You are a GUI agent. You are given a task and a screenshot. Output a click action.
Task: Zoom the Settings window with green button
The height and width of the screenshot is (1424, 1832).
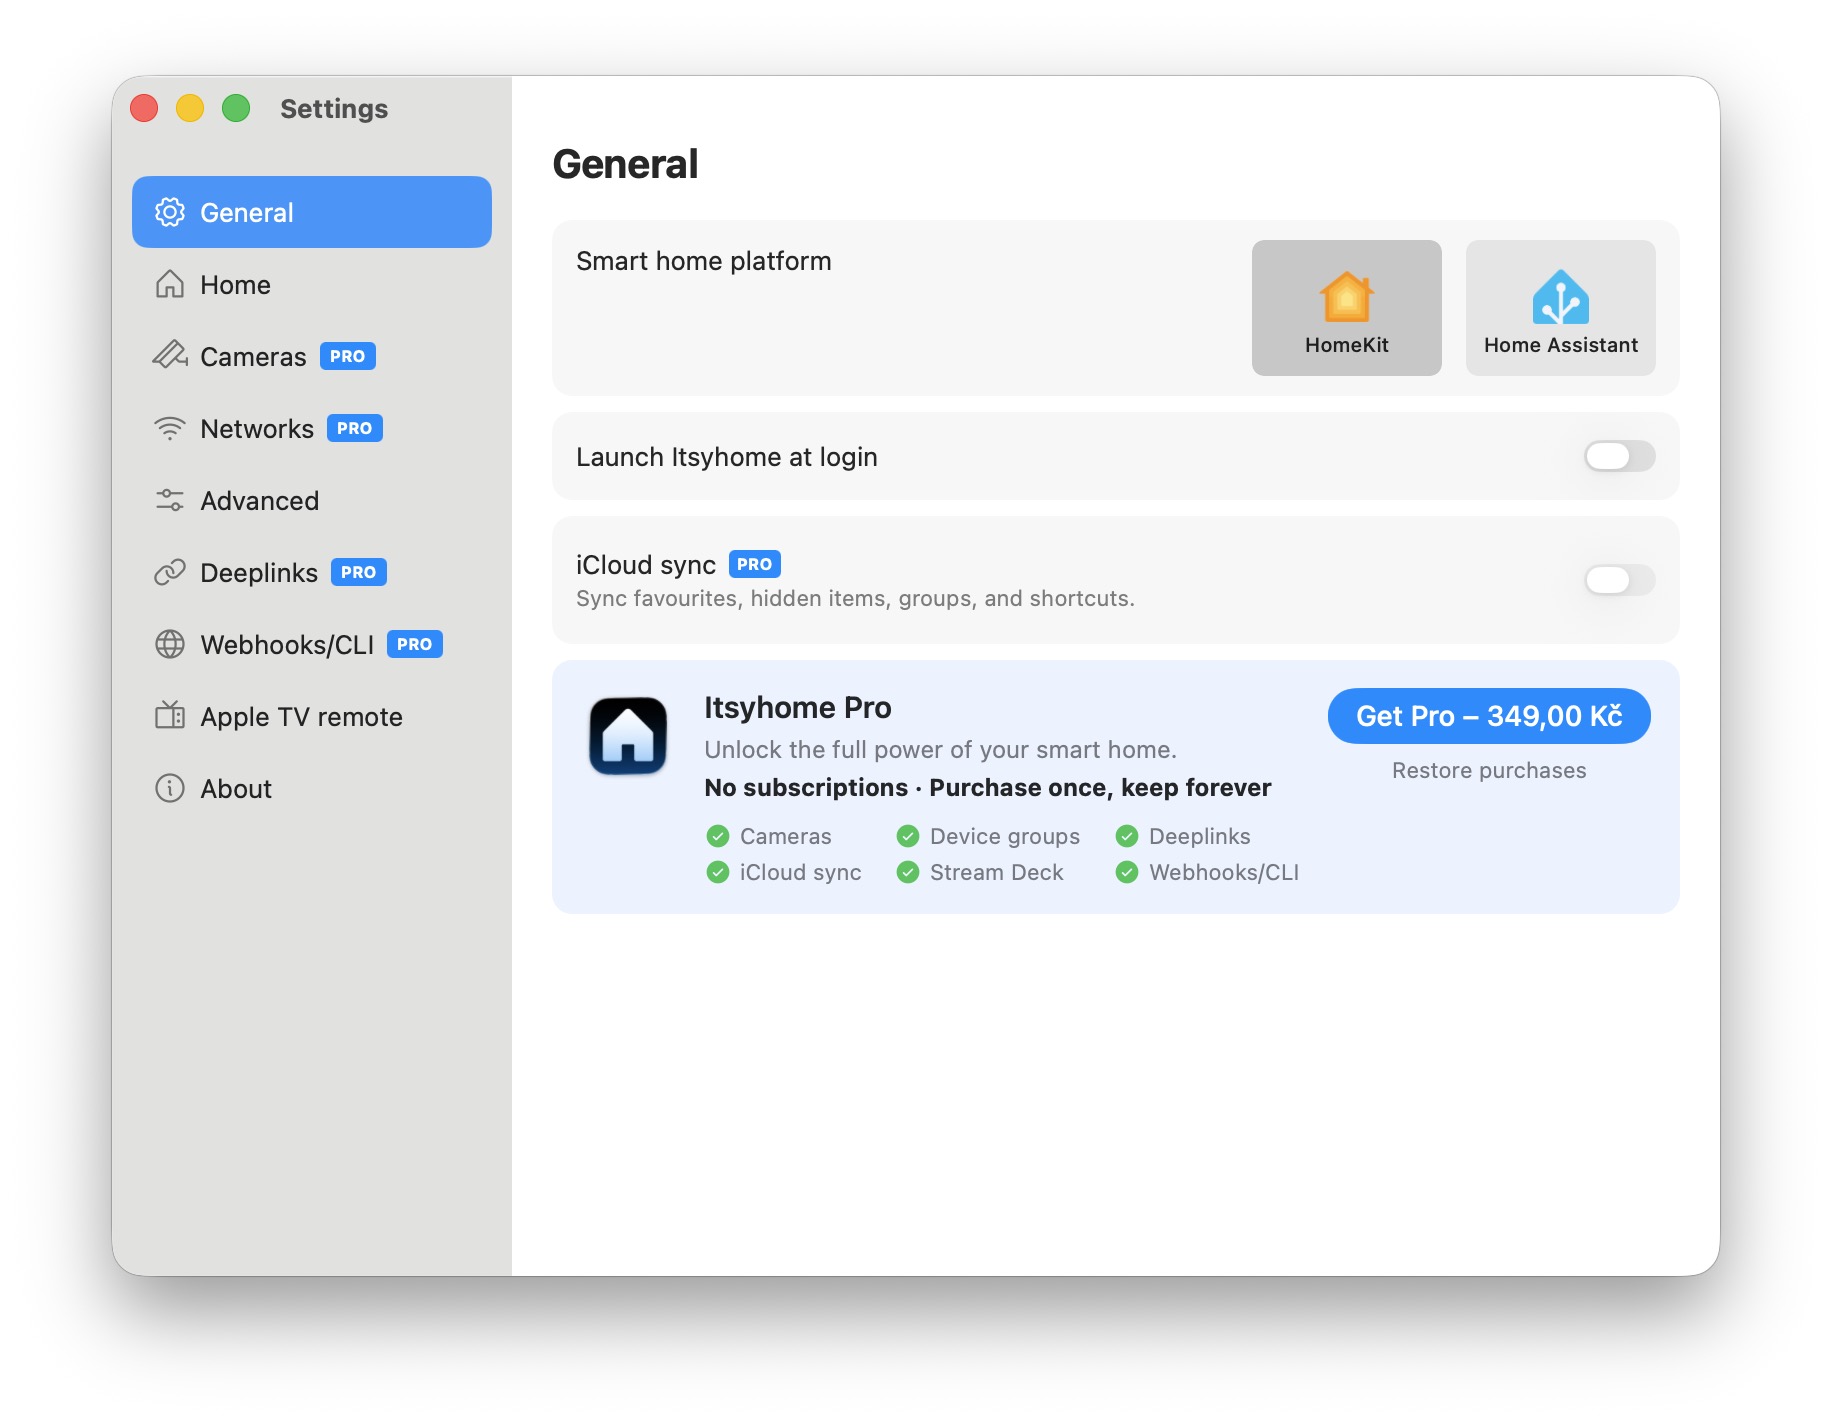pos(236,108)
